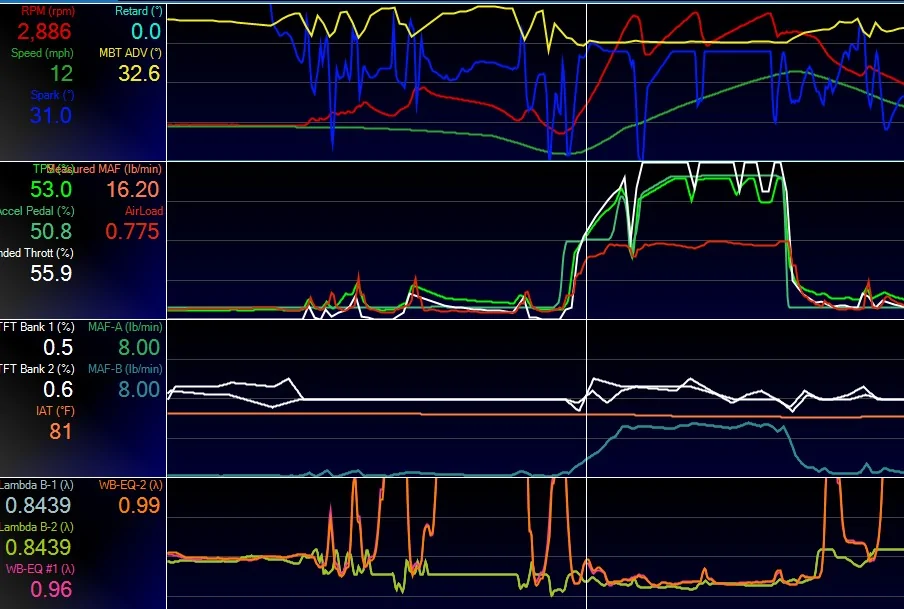
Task: Select the IAT (°F) channel label
Action: [55, 411]
